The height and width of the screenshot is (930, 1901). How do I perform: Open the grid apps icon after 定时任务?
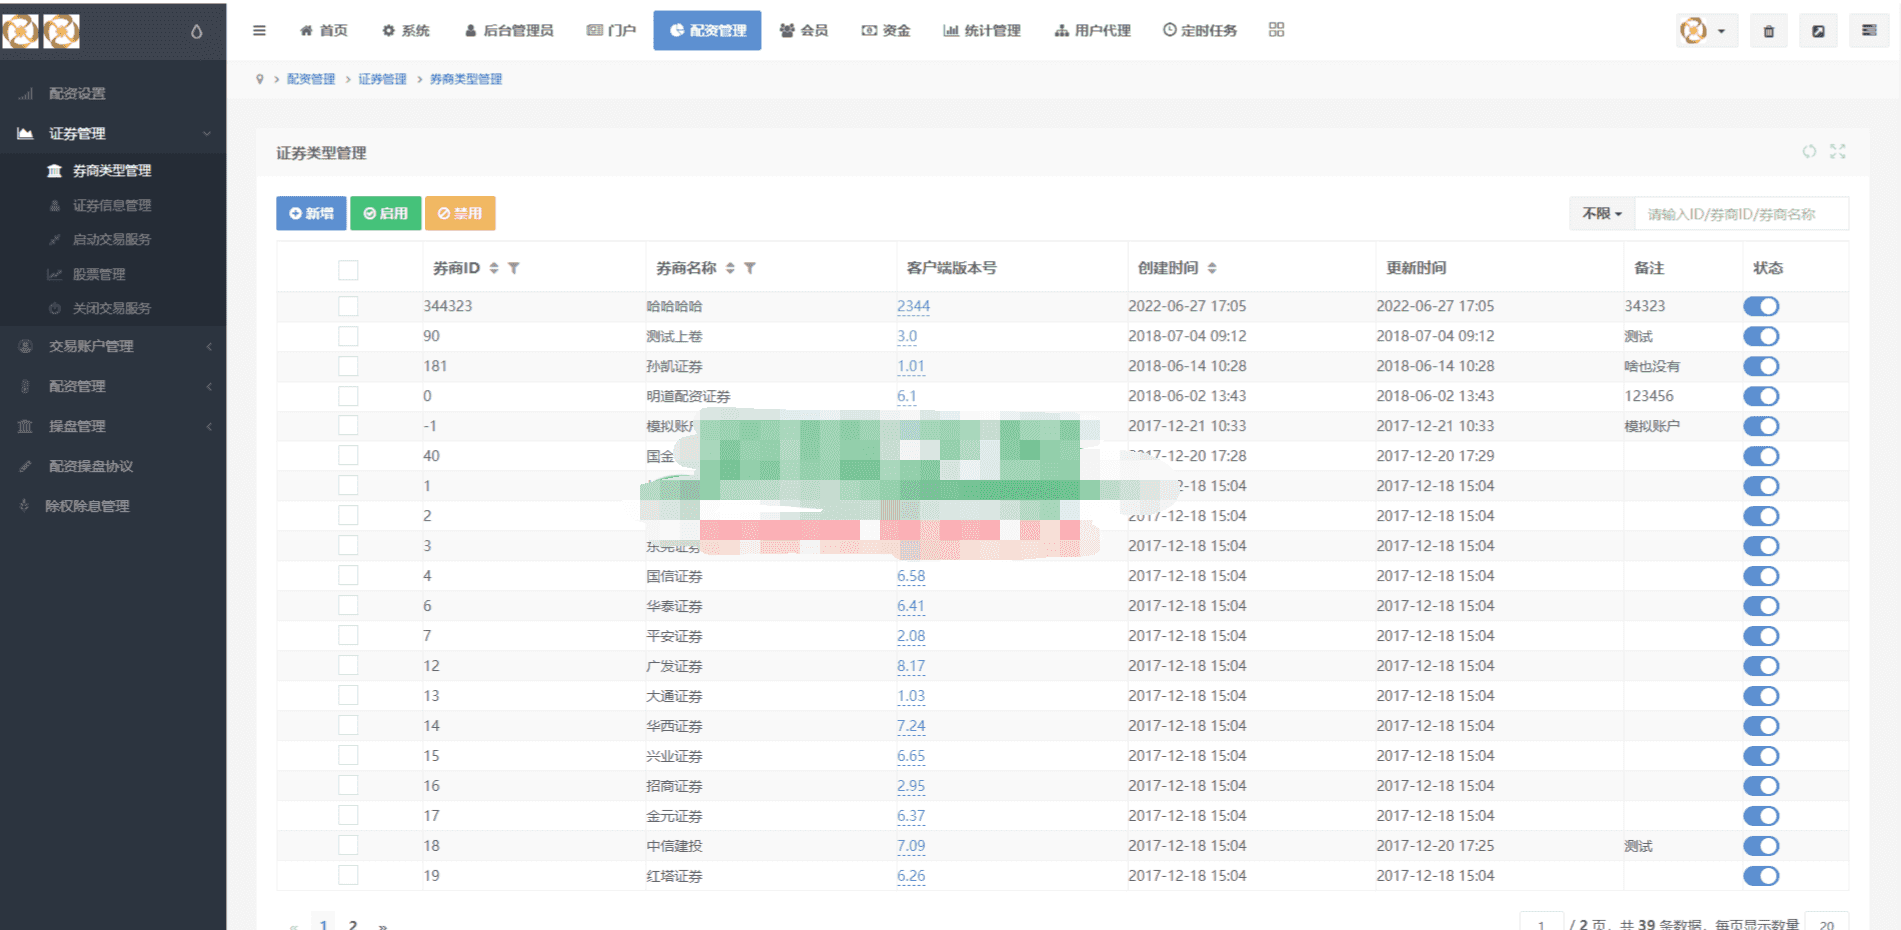click(x=1276, y=30)
